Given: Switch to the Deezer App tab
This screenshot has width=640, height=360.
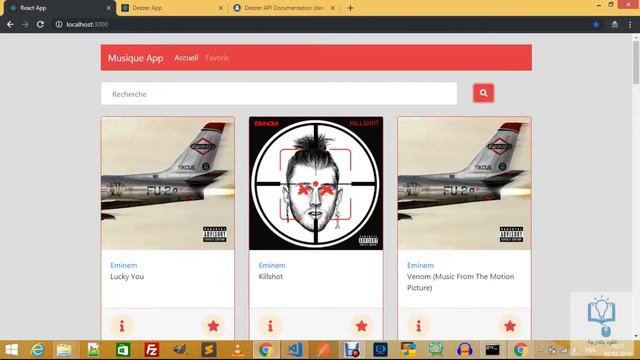Looking at the screenshot, I should 171,8.
